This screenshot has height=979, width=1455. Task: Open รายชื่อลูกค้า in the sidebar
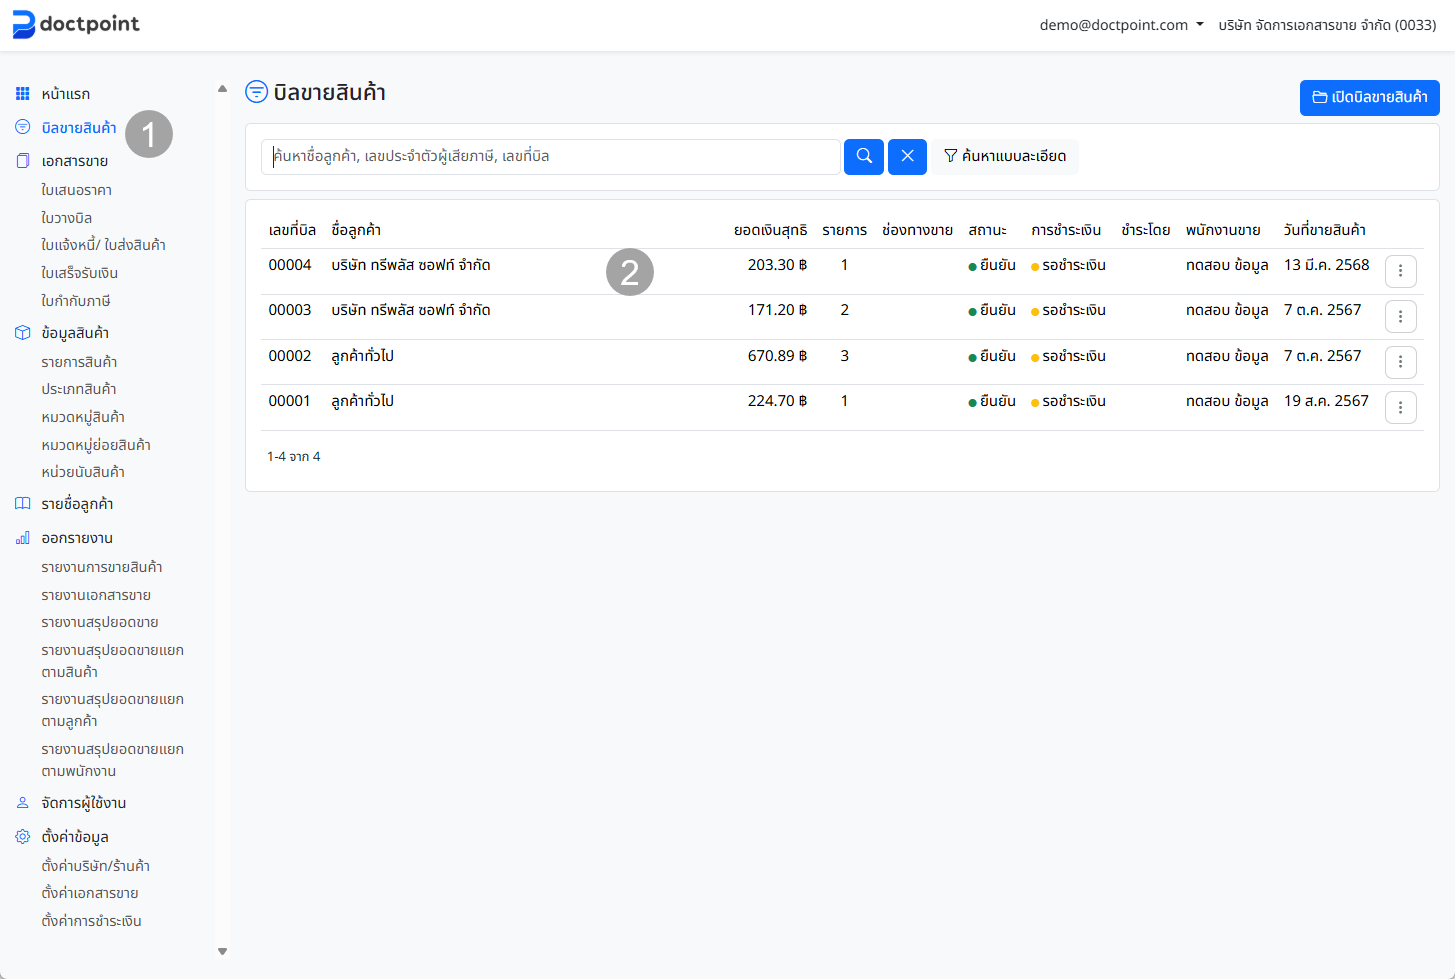click(77, 504)
